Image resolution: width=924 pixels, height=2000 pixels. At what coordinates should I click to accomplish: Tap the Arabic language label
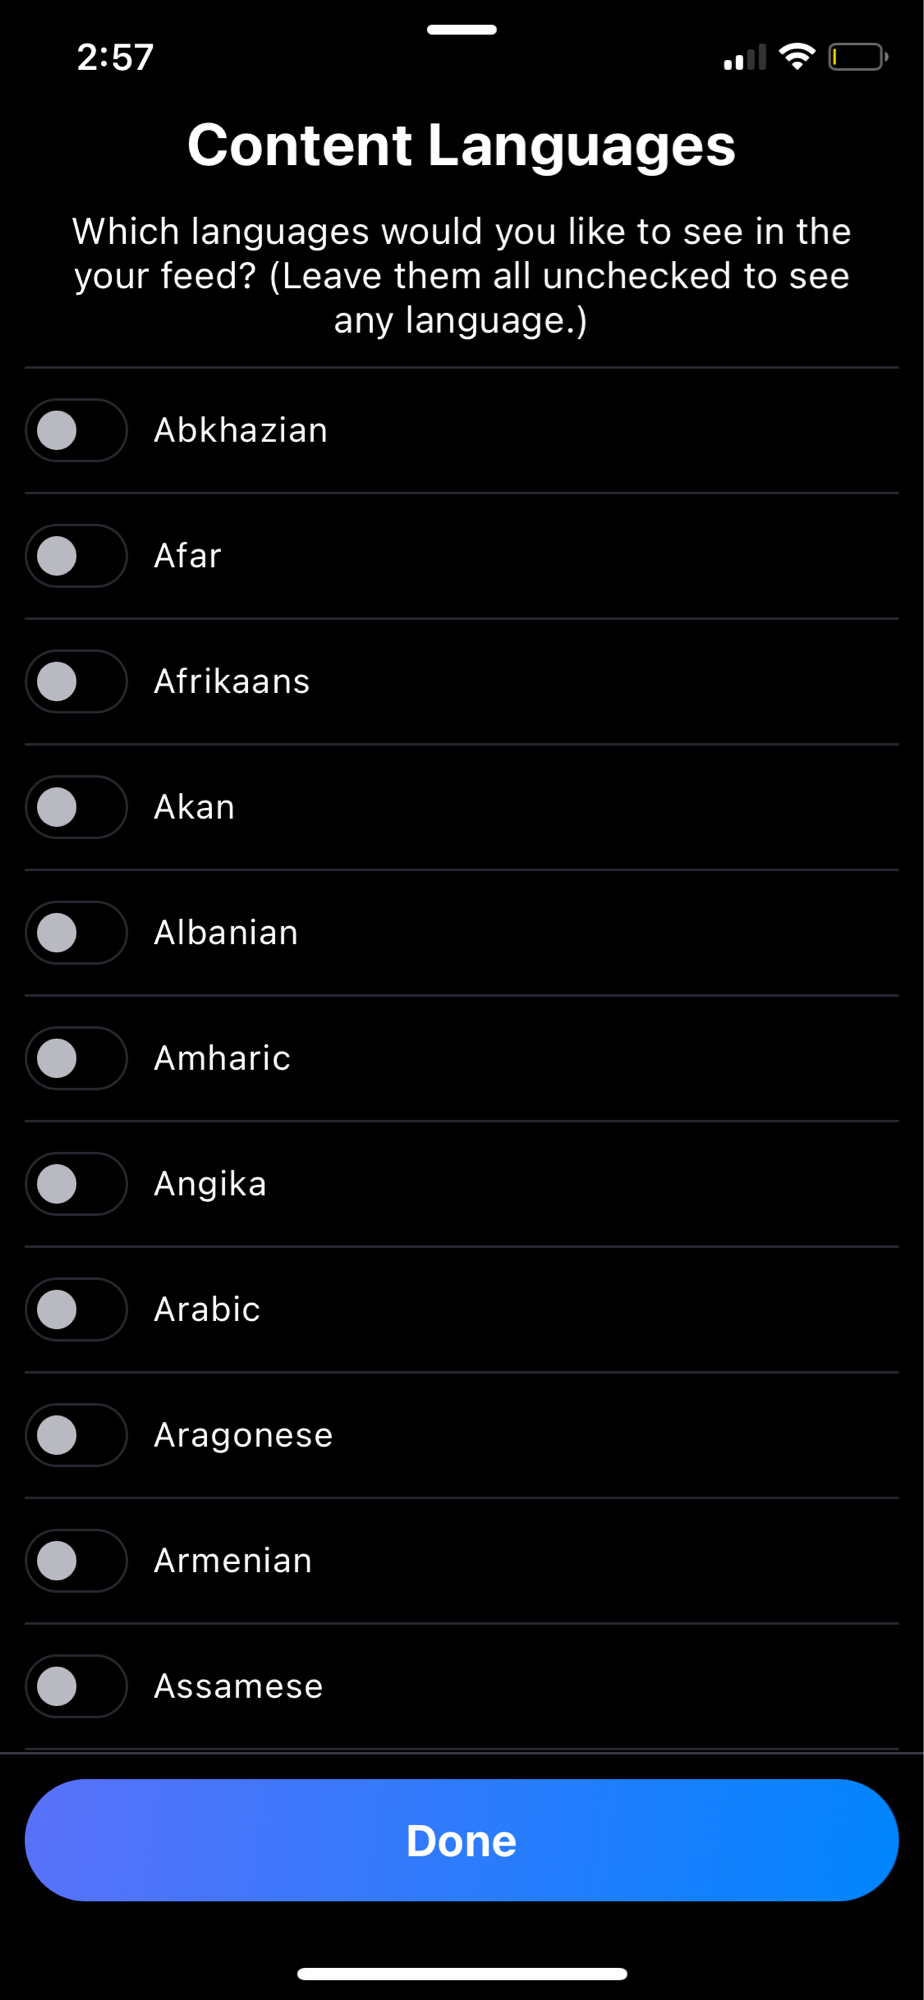tap(207, 1309)
